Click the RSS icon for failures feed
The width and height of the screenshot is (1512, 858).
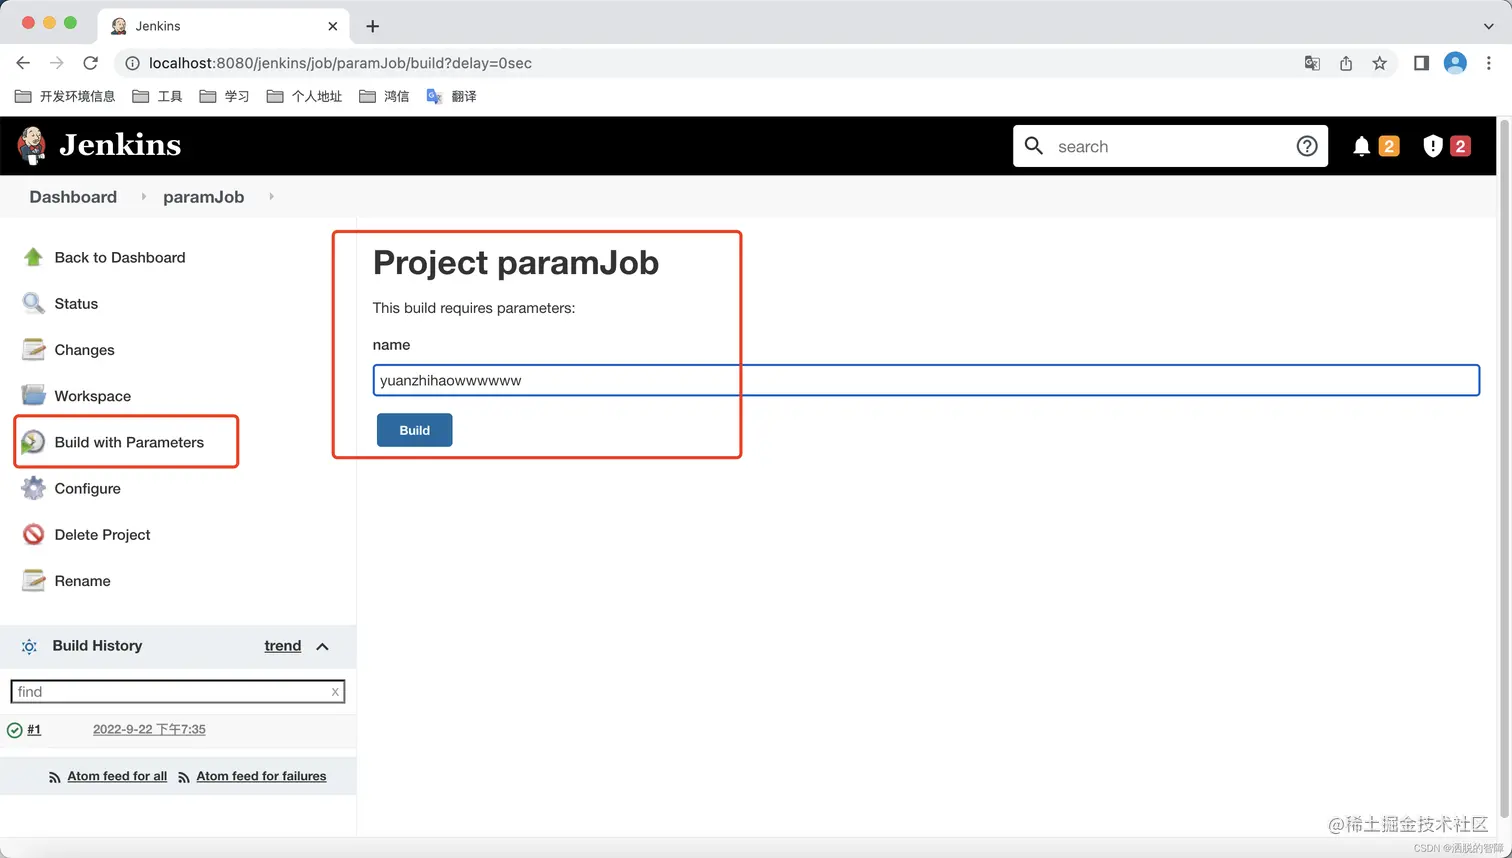coord(184,777)
